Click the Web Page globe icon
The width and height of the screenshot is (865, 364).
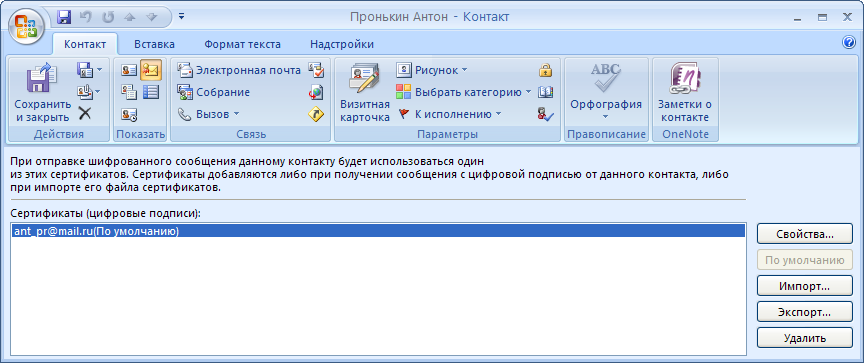(x=316, y=92)
